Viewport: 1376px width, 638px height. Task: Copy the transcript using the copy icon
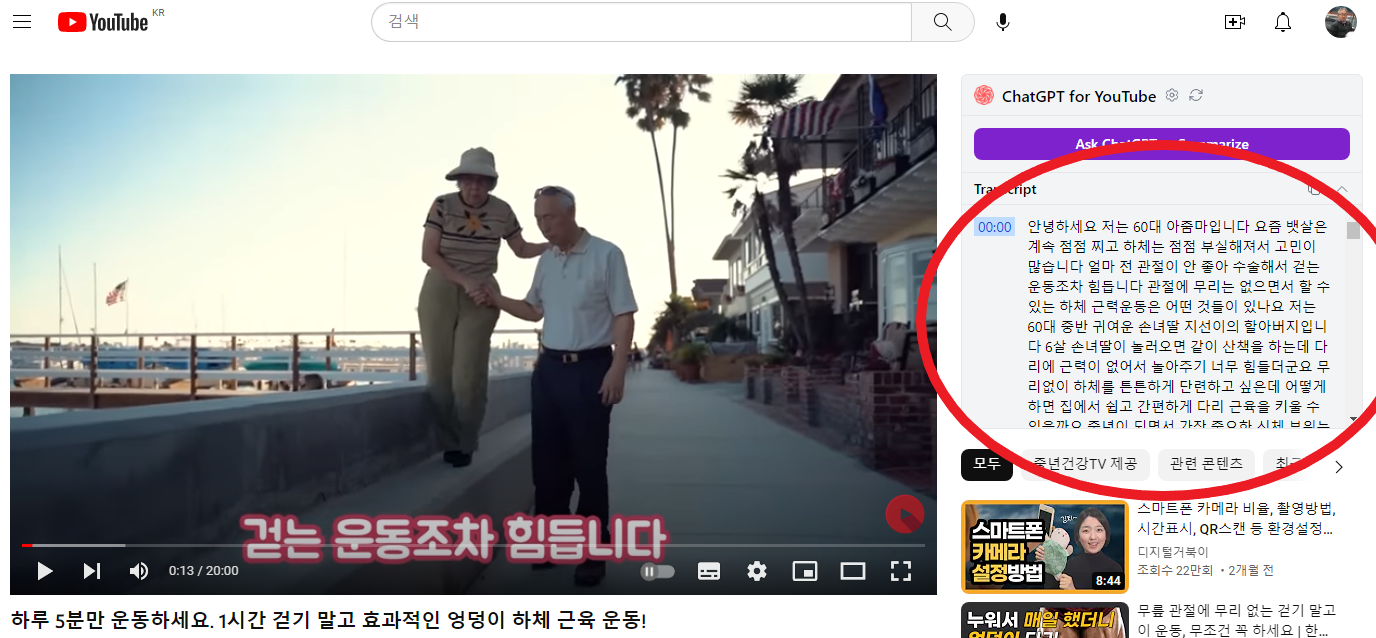[1315, 189]
